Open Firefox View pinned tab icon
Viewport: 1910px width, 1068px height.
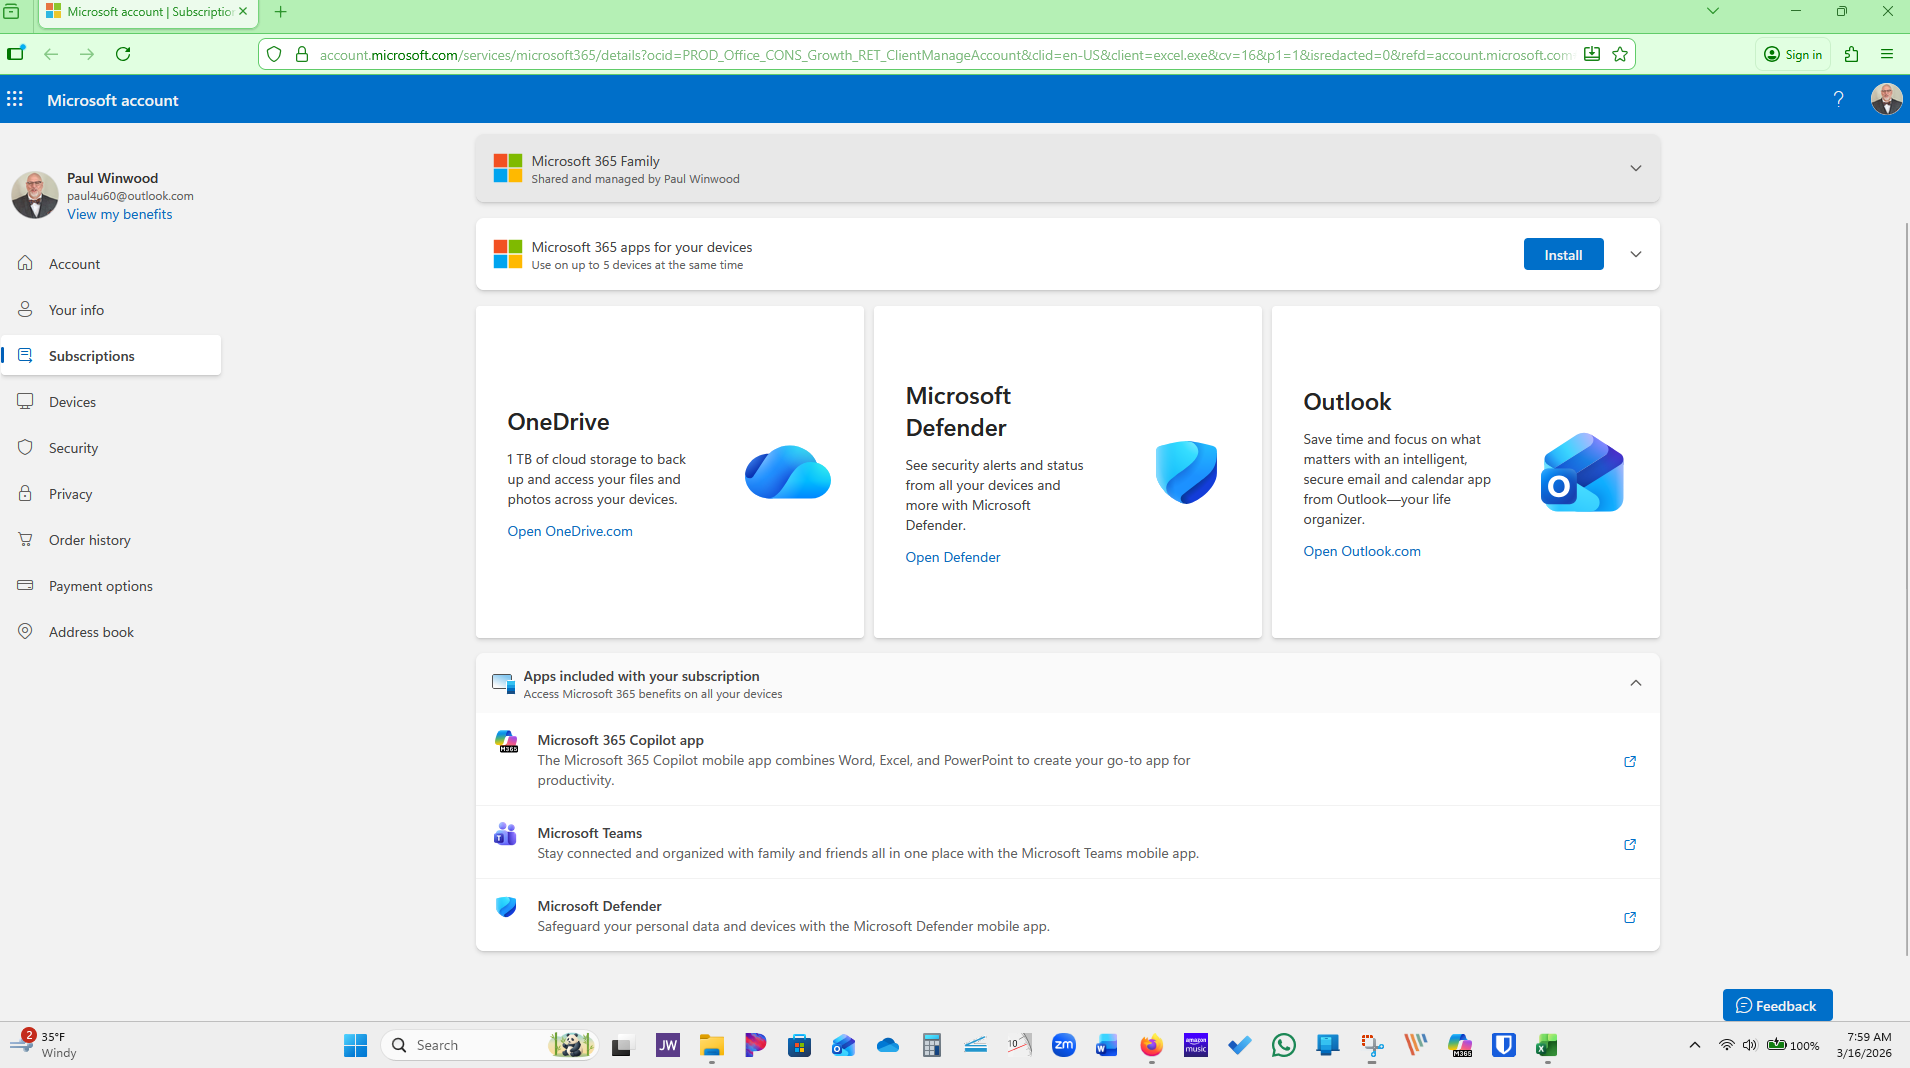tap(12, 12)
